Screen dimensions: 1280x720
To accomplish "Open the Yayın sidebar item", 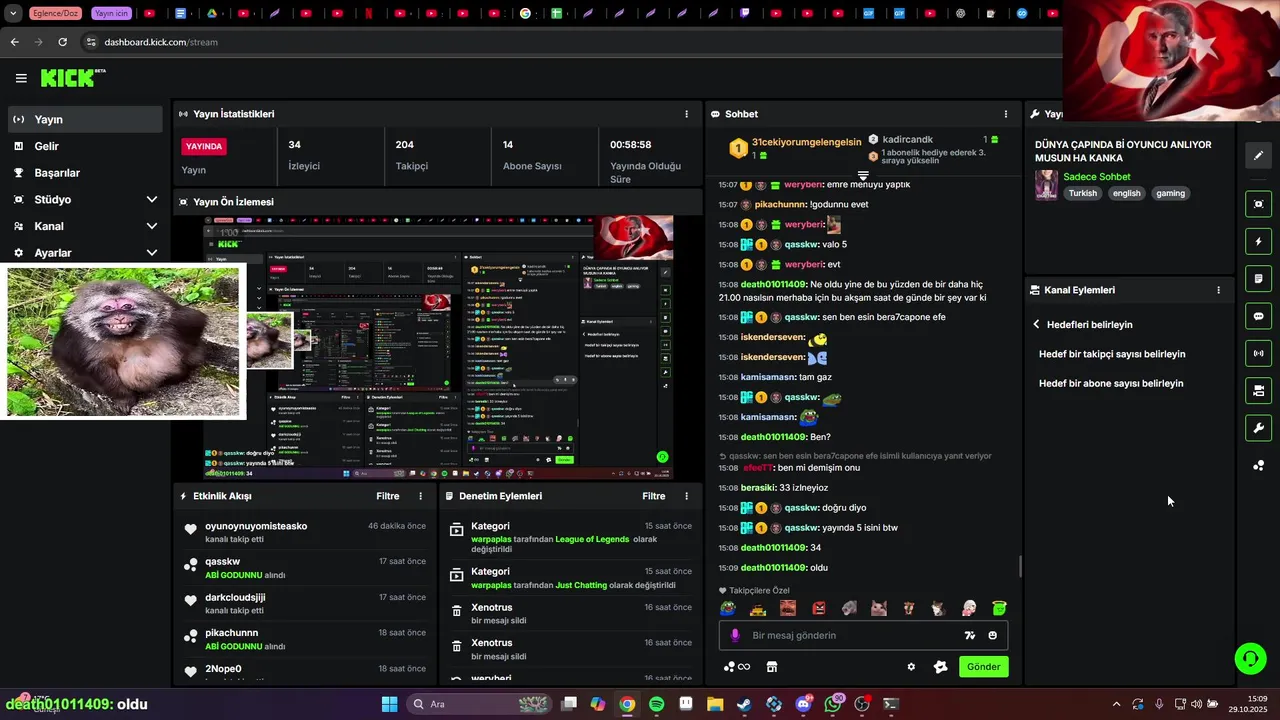I will click(x=84, y=119).
